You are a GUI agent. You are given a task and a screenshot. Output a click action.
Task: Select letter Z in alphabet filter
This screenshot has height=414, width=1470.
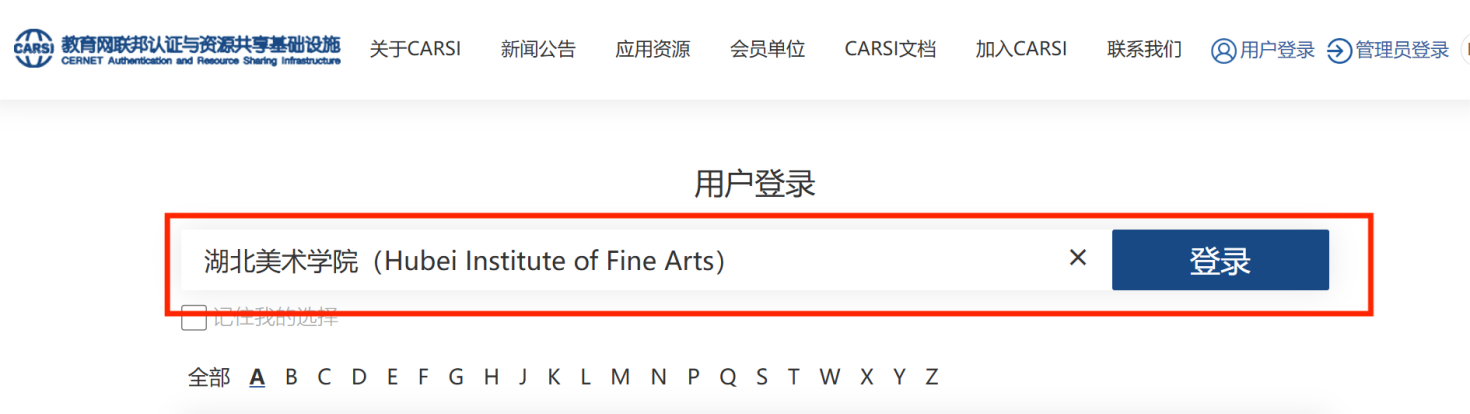(931, 377)
